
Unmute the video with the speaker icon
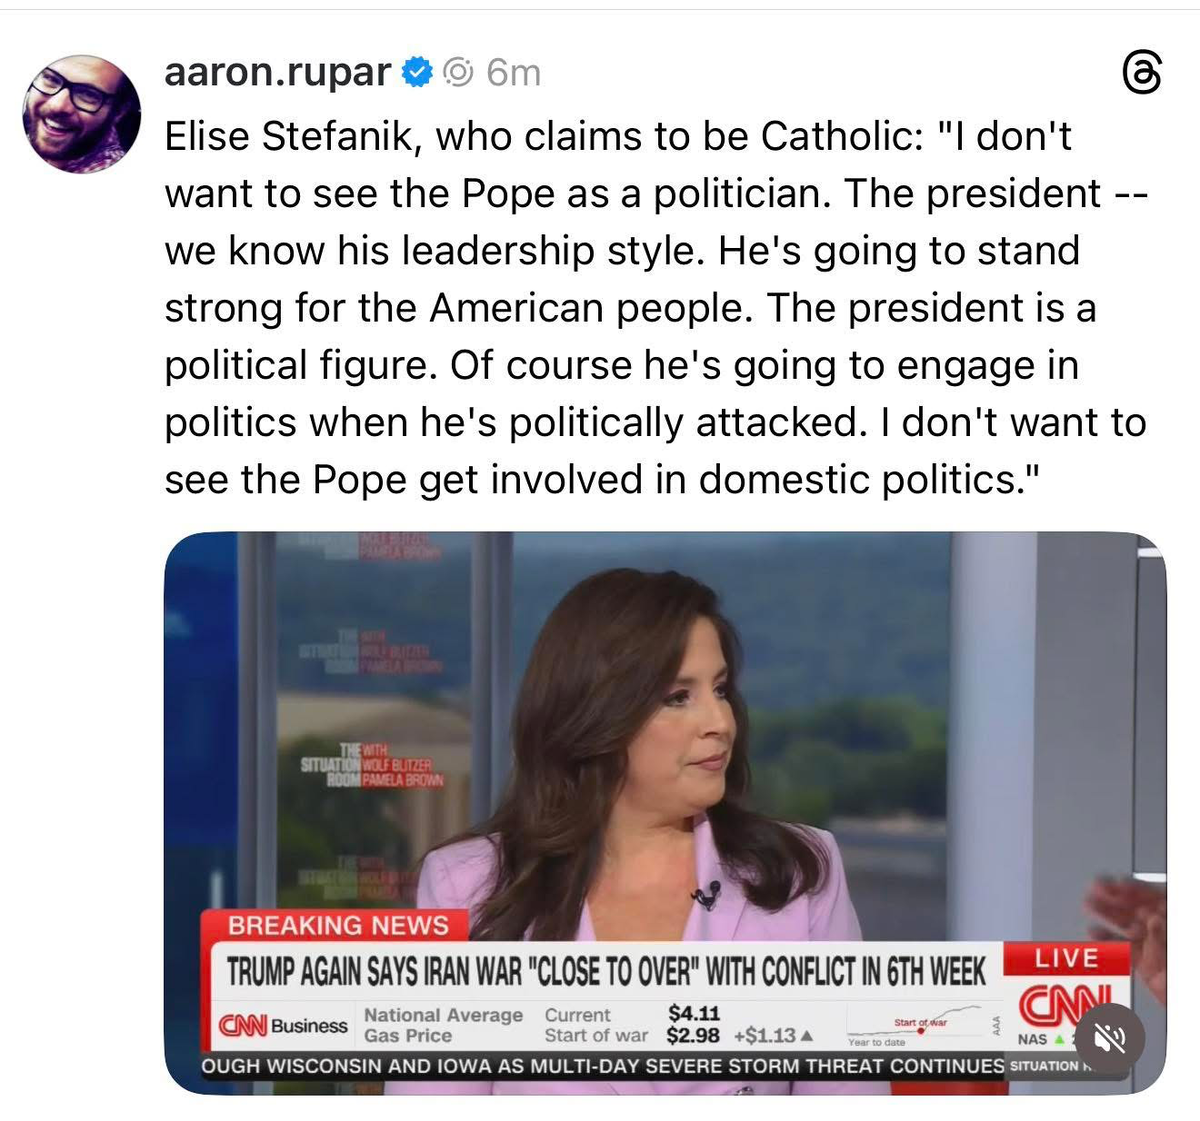coord(1110,1038)
